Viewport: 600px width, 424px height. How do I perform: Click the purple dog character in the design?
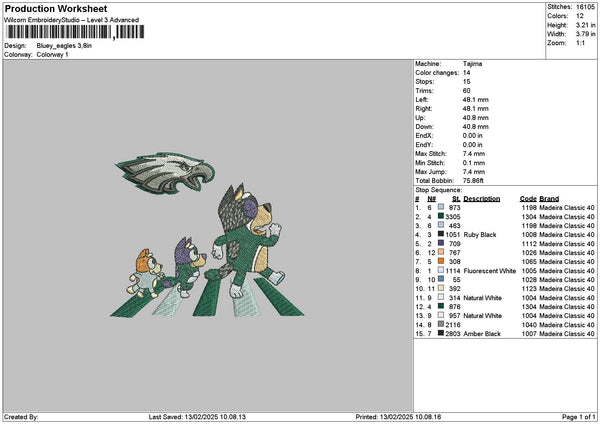(185, 267)
